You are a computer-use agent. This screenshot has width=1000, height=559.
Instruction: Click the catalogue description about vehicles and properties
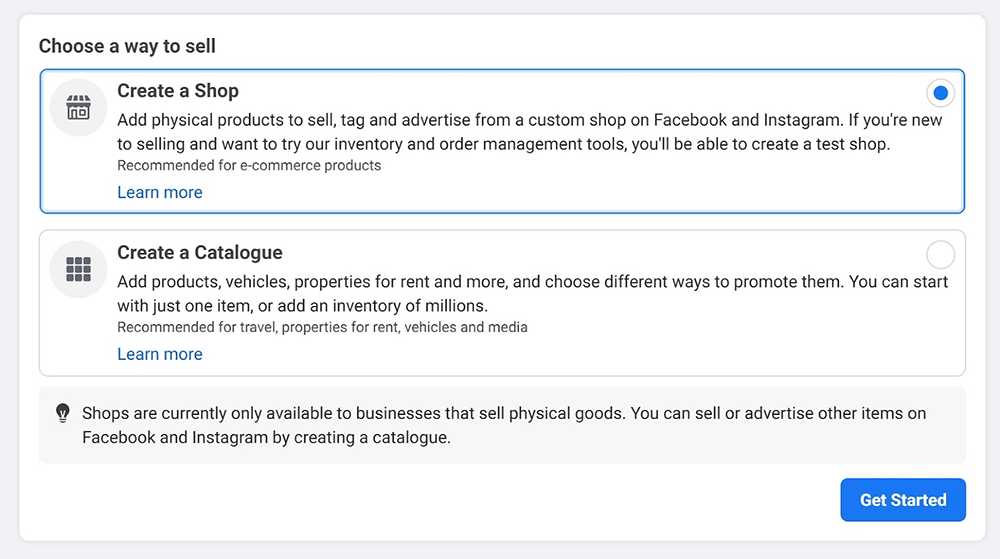tap(532, 282)
